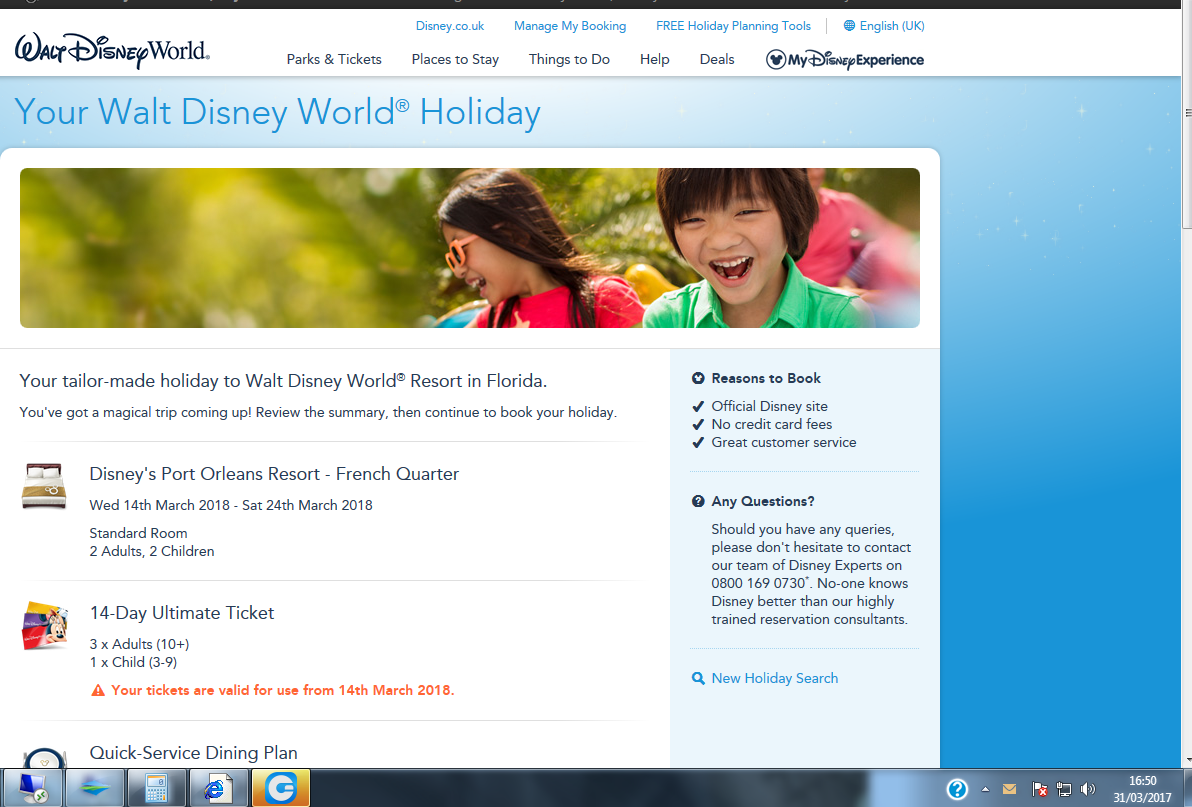Switch to Internet Explorer in the taskbar
Screen dimensions: 1192x807
coord(218,788)
